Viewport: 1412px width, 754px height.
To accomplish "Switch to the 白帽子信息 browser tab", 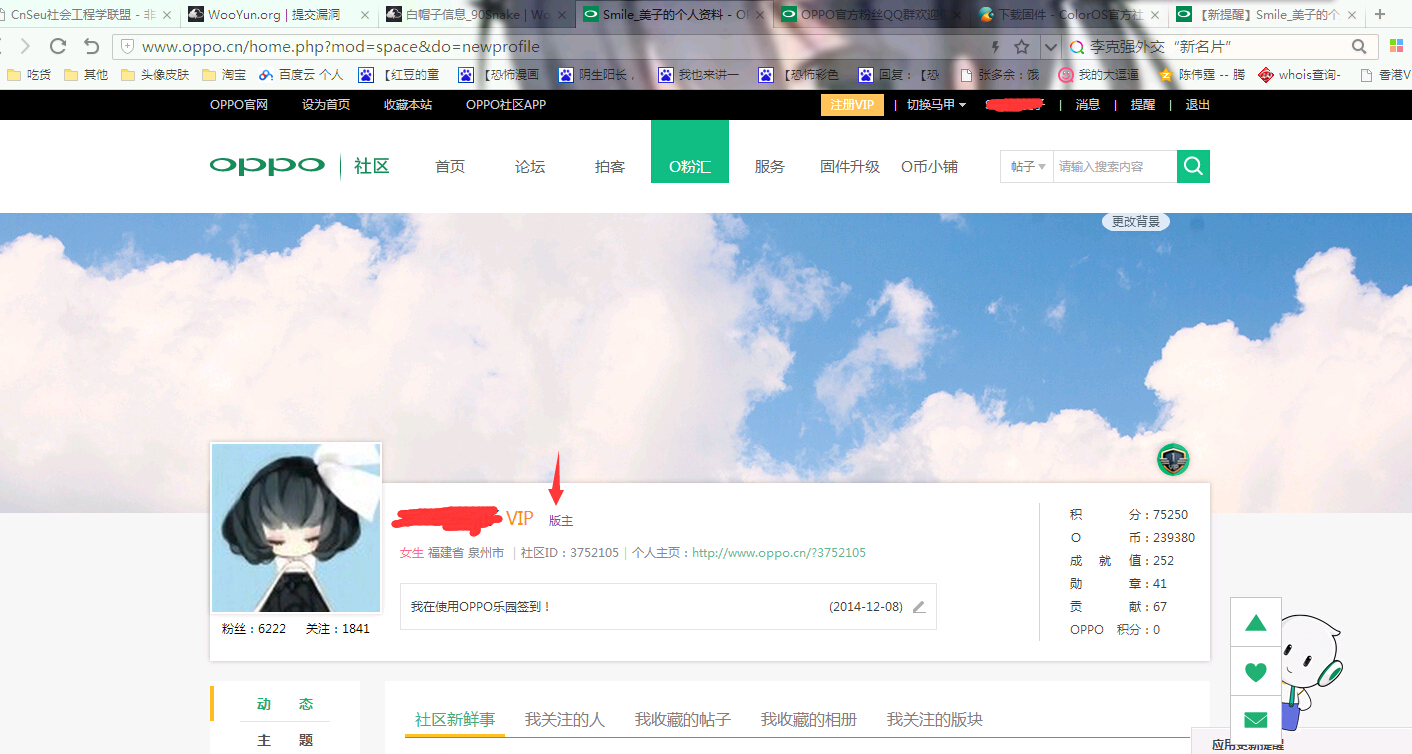I will tap(474, 14).
